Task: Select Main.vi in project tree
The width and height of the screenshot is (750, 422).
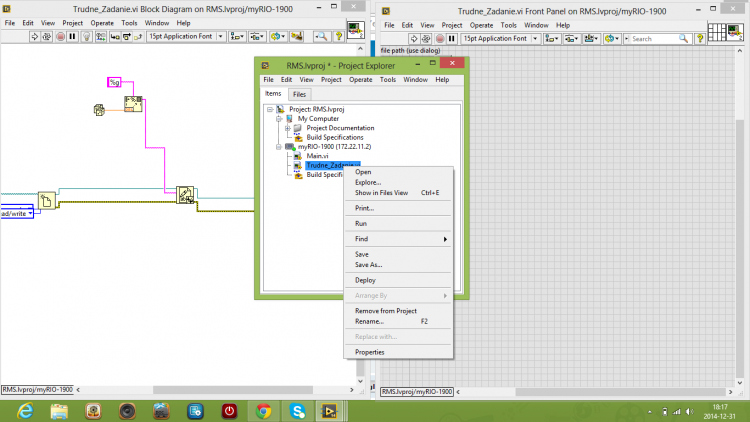Action: click(x=317, y=156)
